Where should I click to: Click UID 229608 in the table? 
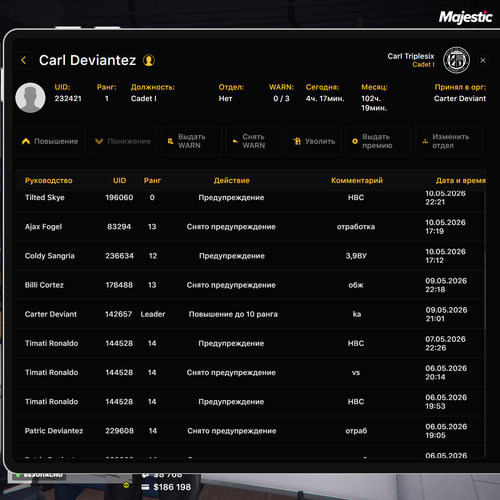119,431
